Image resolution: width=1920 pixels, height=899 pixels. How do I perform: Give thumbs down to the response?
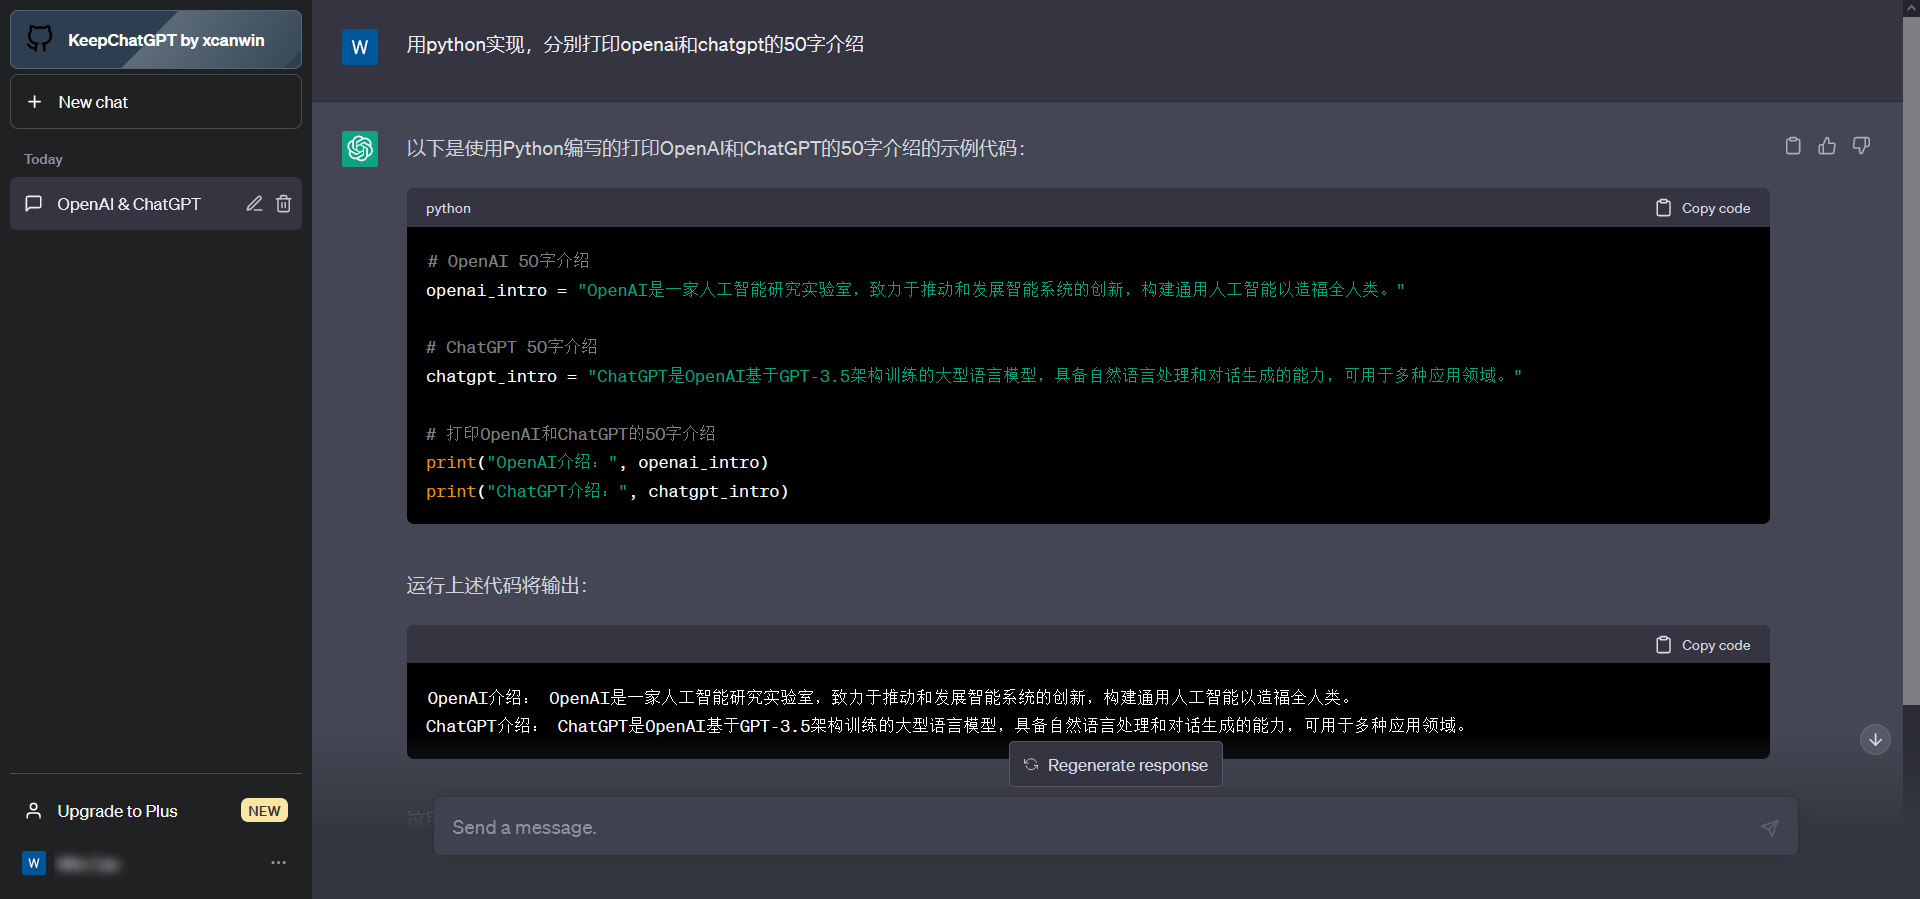pos(1861,146)
